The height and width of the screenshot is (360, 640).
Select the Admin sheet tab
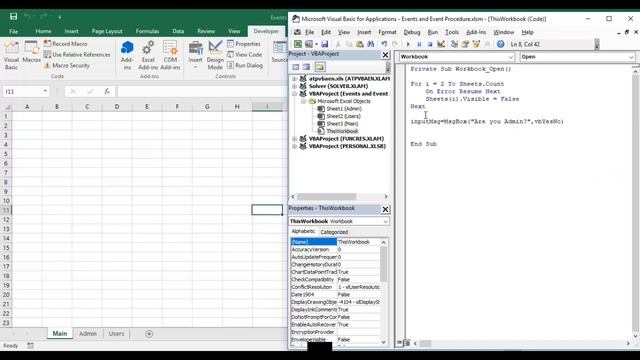tap(88, 333)
